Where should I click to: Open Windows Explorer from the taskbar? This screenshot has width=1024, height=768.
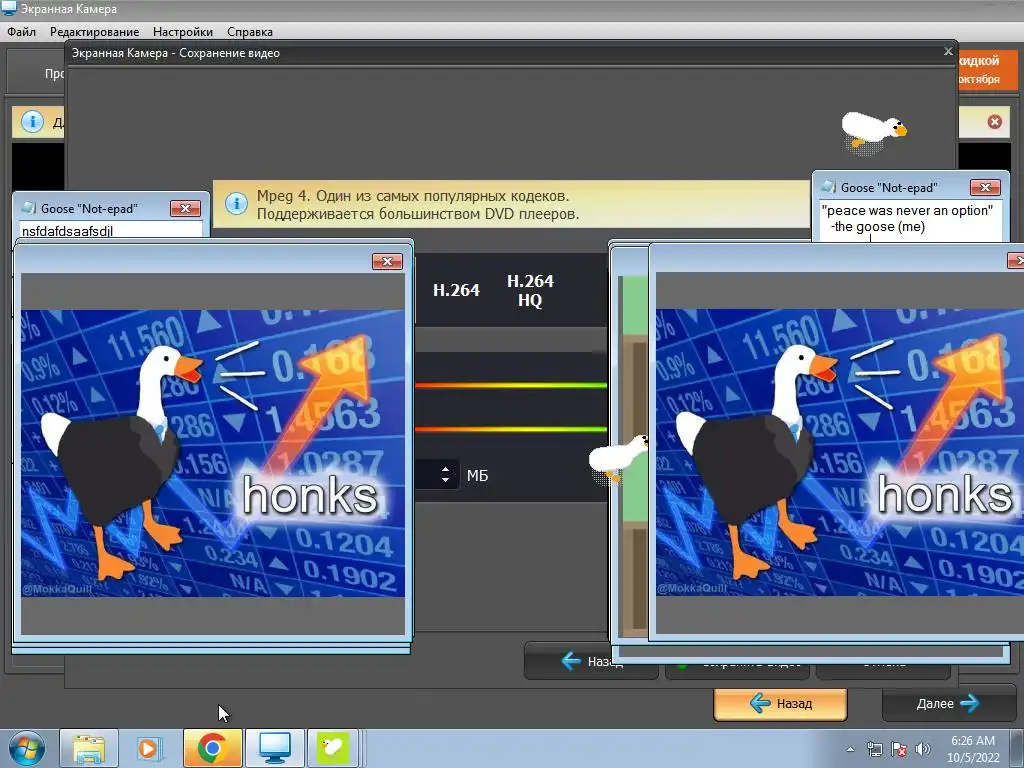click(x=89, y=748)
